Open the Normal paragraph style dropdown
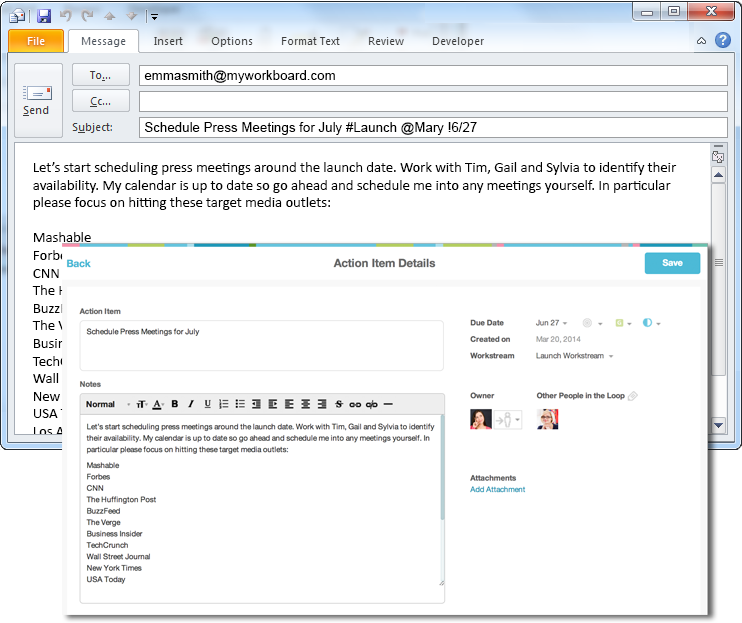 pos(108,404)
